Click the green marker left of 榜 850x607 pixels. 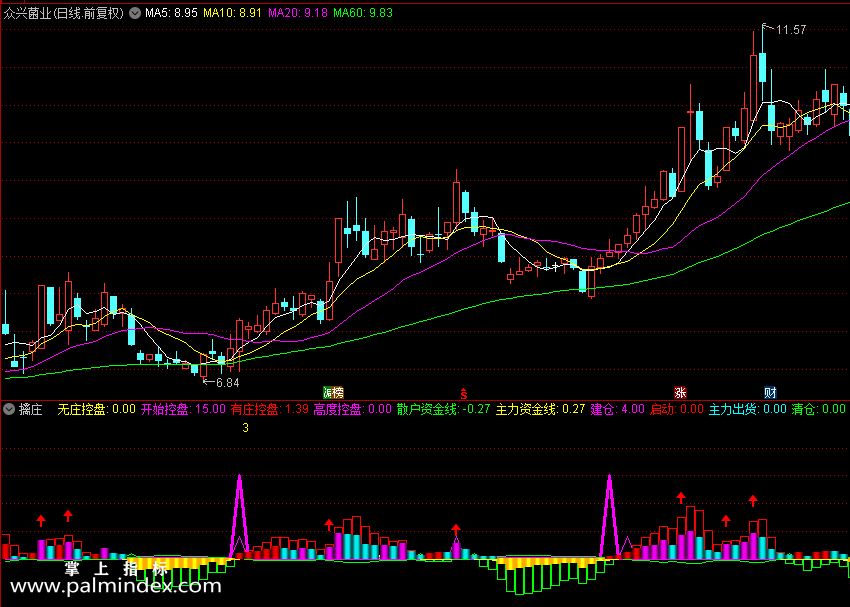[x=327, y=392]
